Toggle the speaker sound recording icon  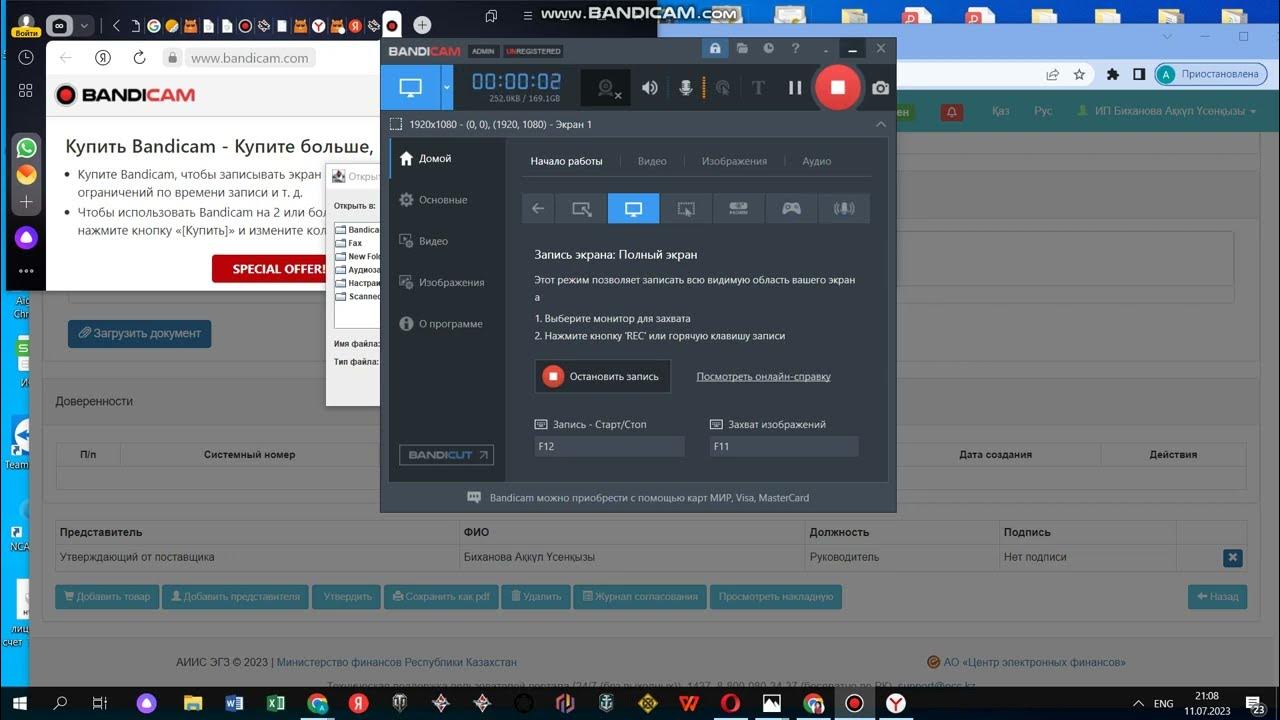coord(650,88)
